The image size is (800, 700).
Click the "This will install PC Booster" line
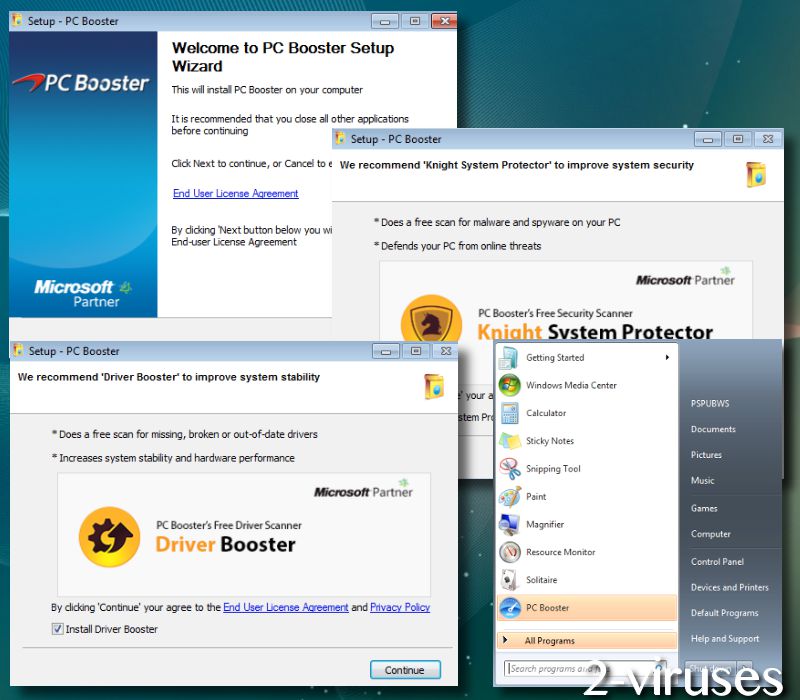point(267,90)
